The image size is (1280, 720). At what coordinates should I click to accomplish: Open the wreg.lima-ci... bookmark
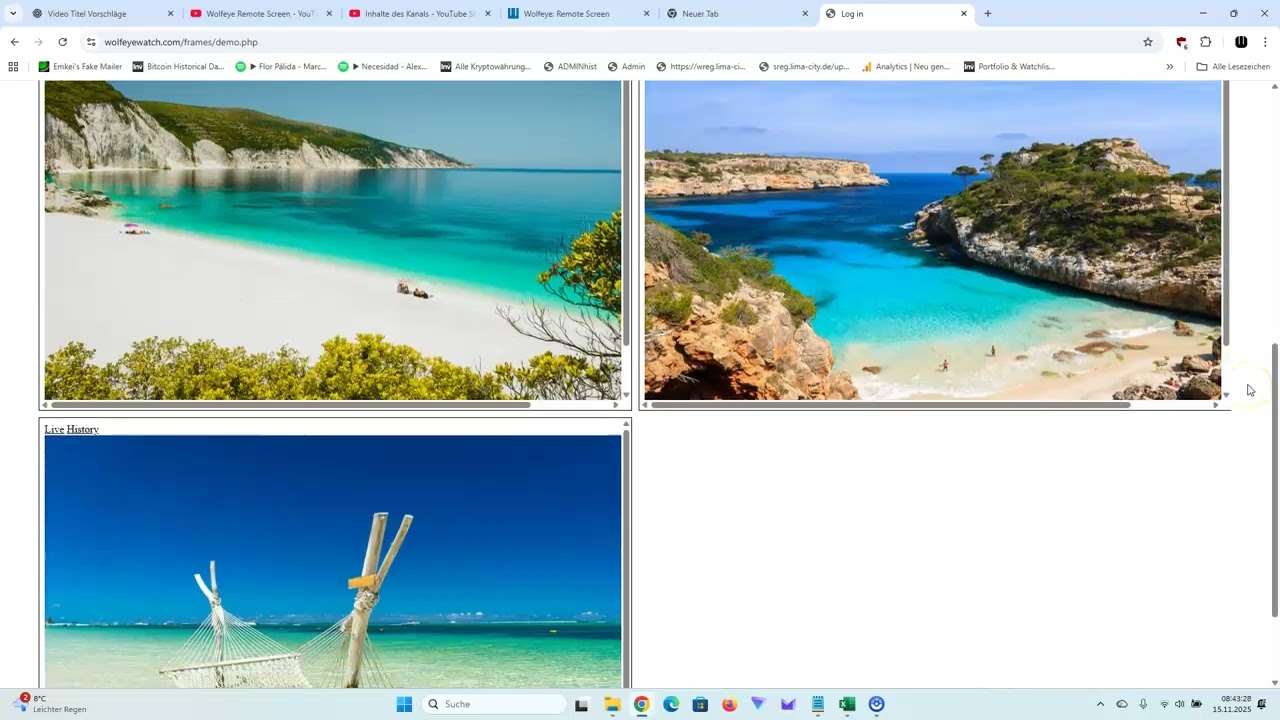click(x=701, y=67)
